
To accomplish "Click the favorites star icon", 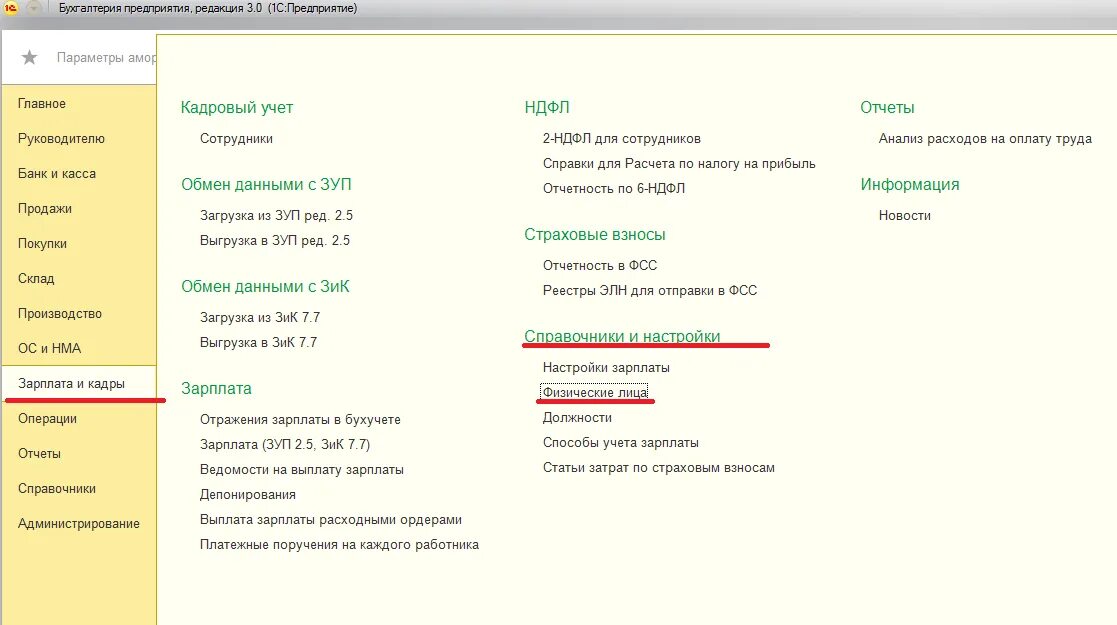I will 29,57.
